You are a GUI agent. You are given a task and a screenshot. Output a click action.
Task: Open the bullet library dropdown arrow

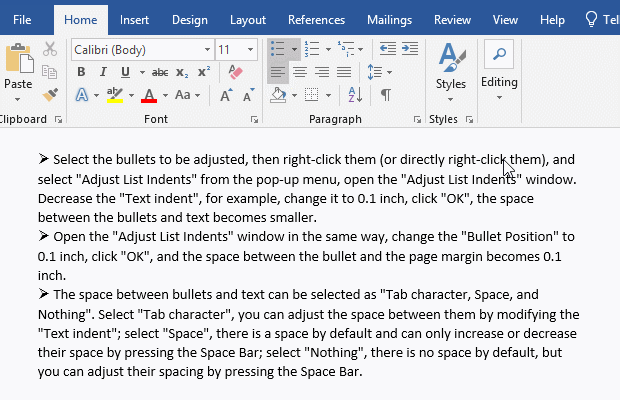pos(294,49)
